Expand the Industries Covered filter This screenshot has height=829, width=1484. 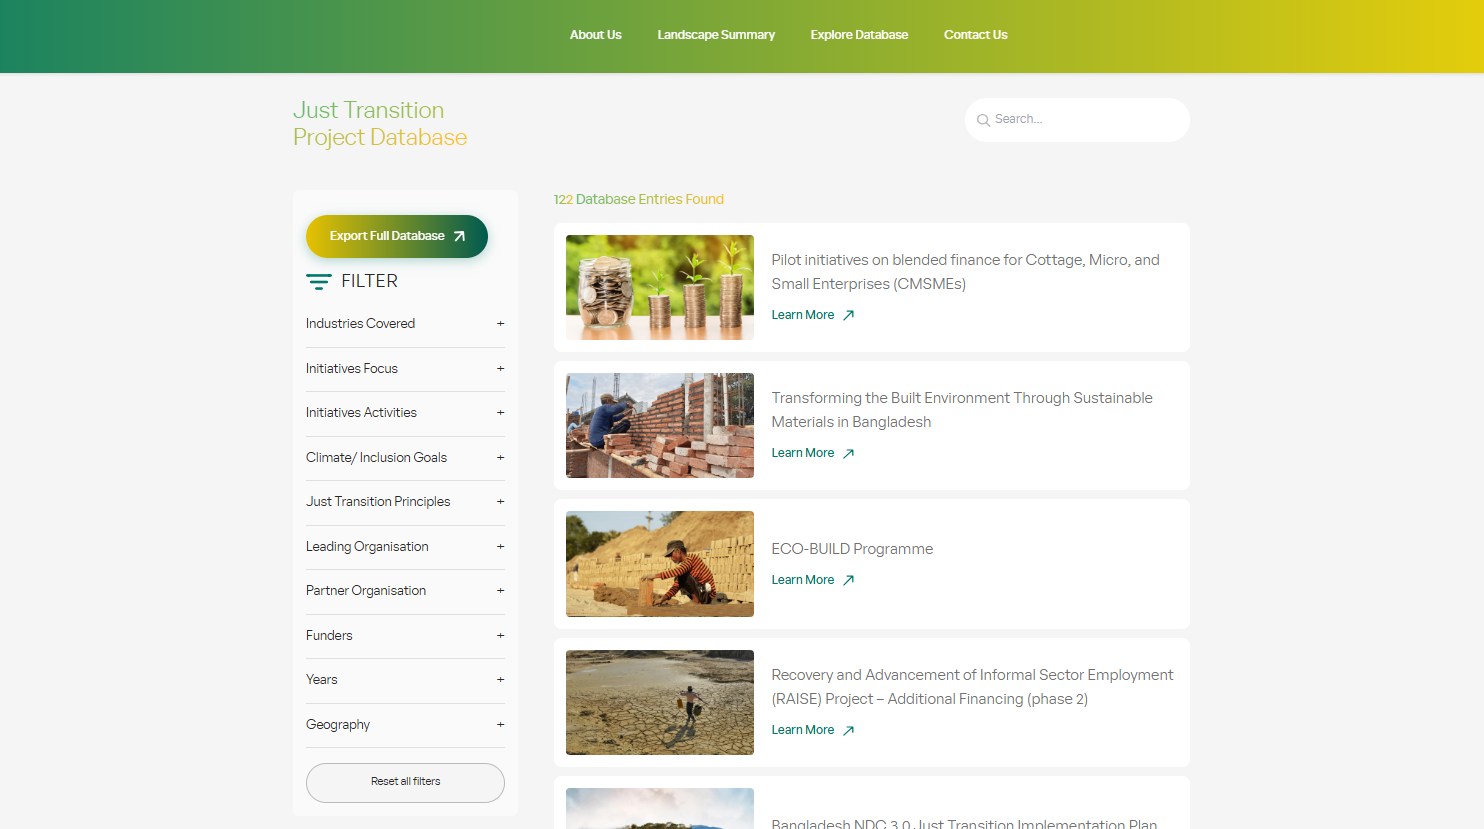405,324
